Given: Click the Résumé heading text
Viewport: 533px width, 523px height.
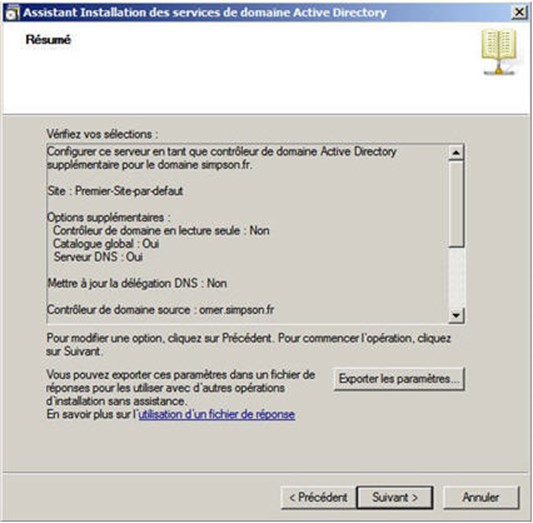Looking at the screenshot, I should [x=48, y=40].
